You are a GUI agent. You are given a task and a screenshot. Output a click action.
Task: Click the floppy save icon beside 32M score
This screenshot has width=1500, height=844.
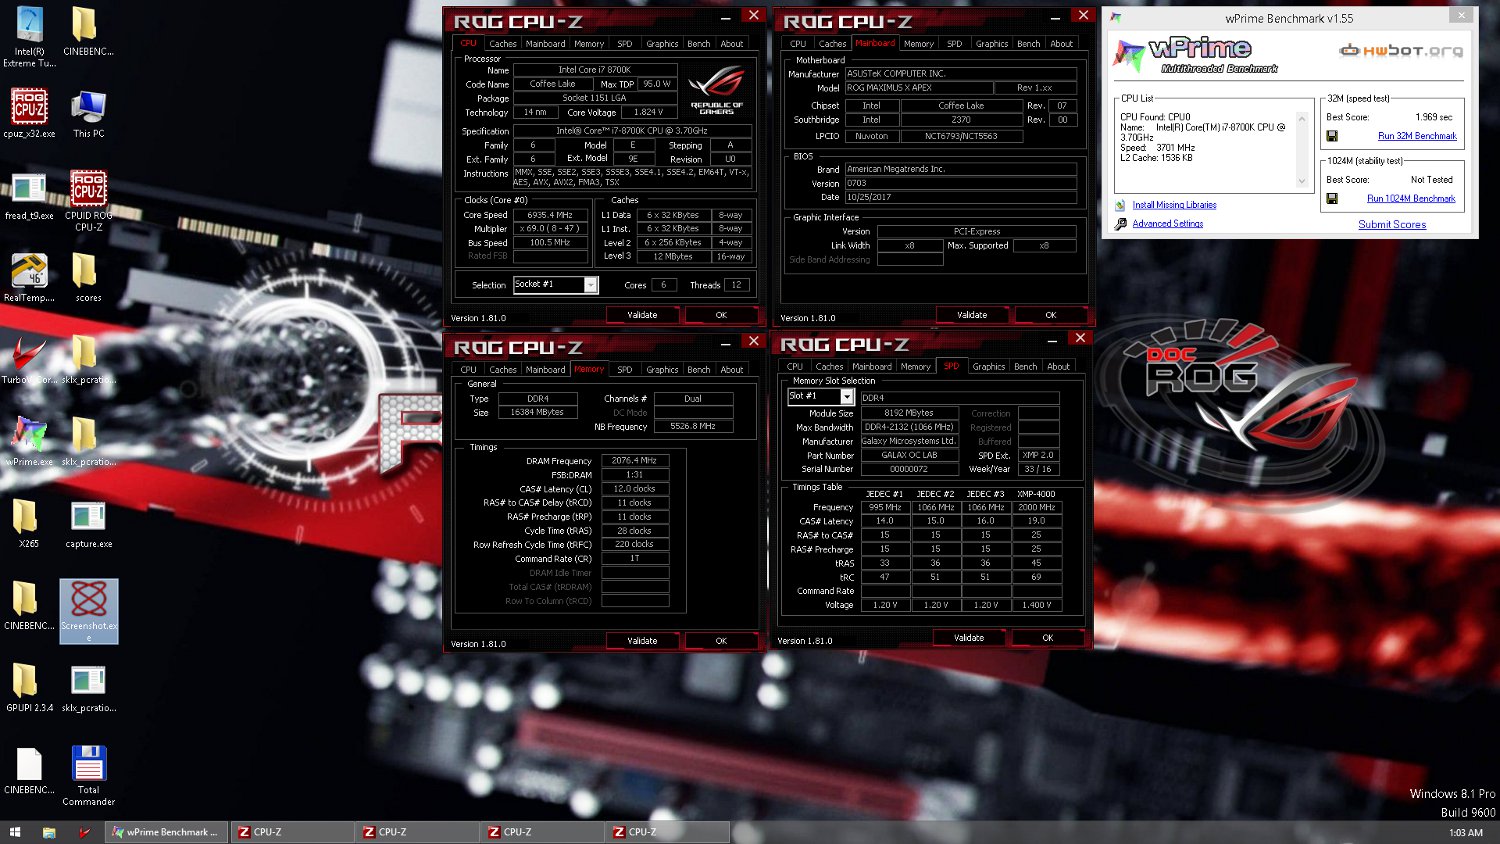(x=1332, y=136)
